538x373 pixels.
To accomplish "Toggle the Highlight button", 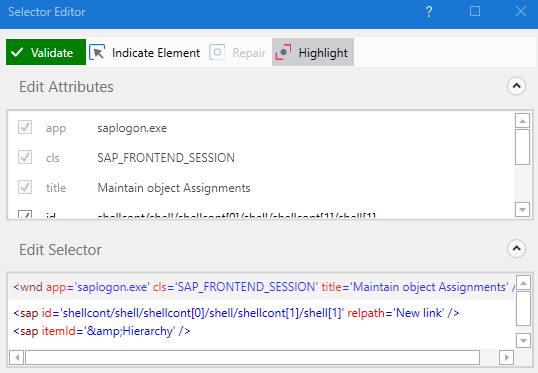I will (313, 52).
